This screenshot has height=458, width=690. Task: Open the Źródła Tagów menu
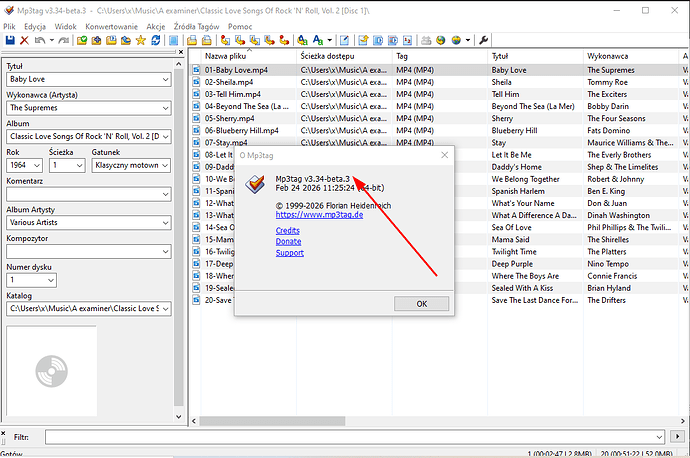click(196, 26)
